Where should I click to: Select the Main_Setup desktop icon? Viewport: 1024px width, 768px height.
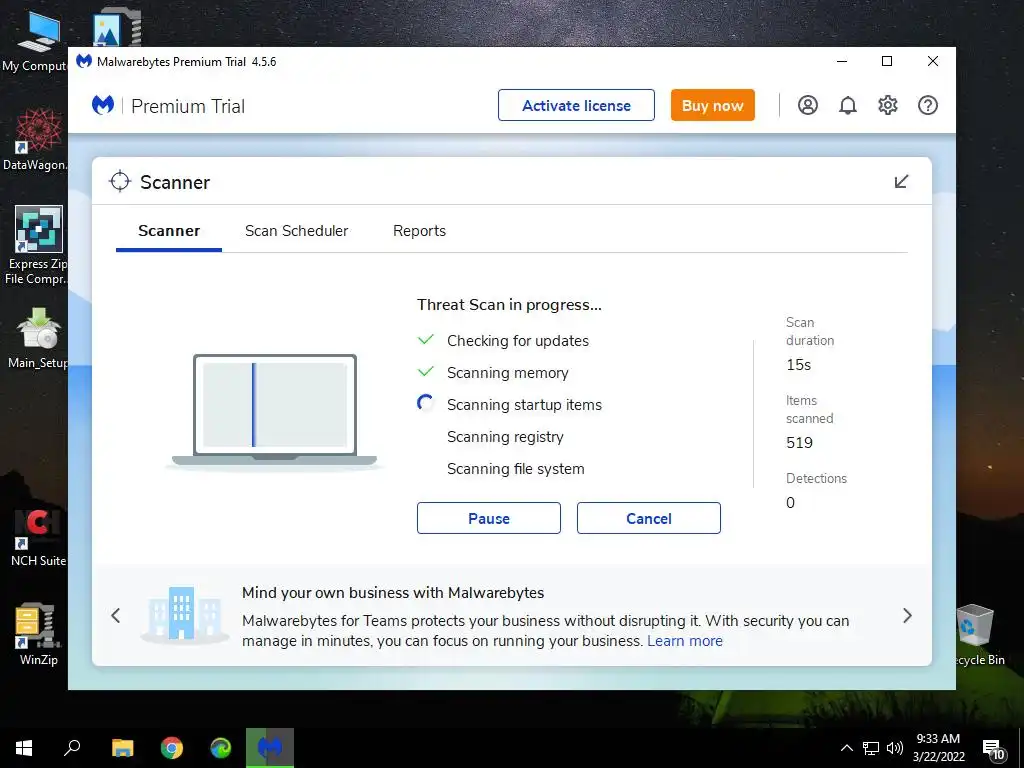click(x=38, y=338)
